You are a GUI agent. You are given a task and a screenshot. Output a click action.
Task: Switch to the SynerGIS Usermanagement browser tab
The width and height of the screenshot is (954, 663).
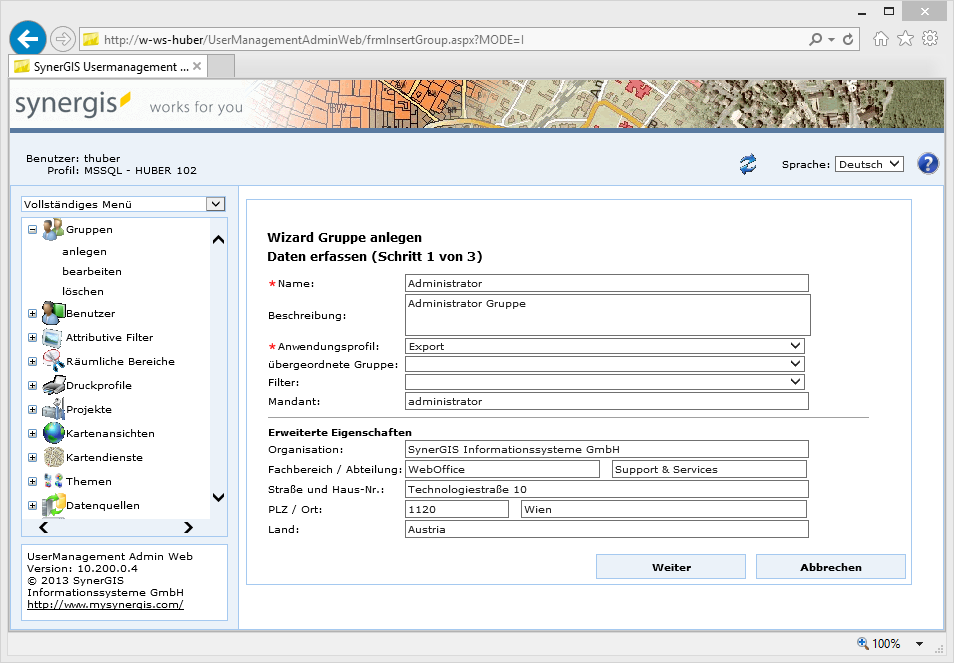click(100, 66)
